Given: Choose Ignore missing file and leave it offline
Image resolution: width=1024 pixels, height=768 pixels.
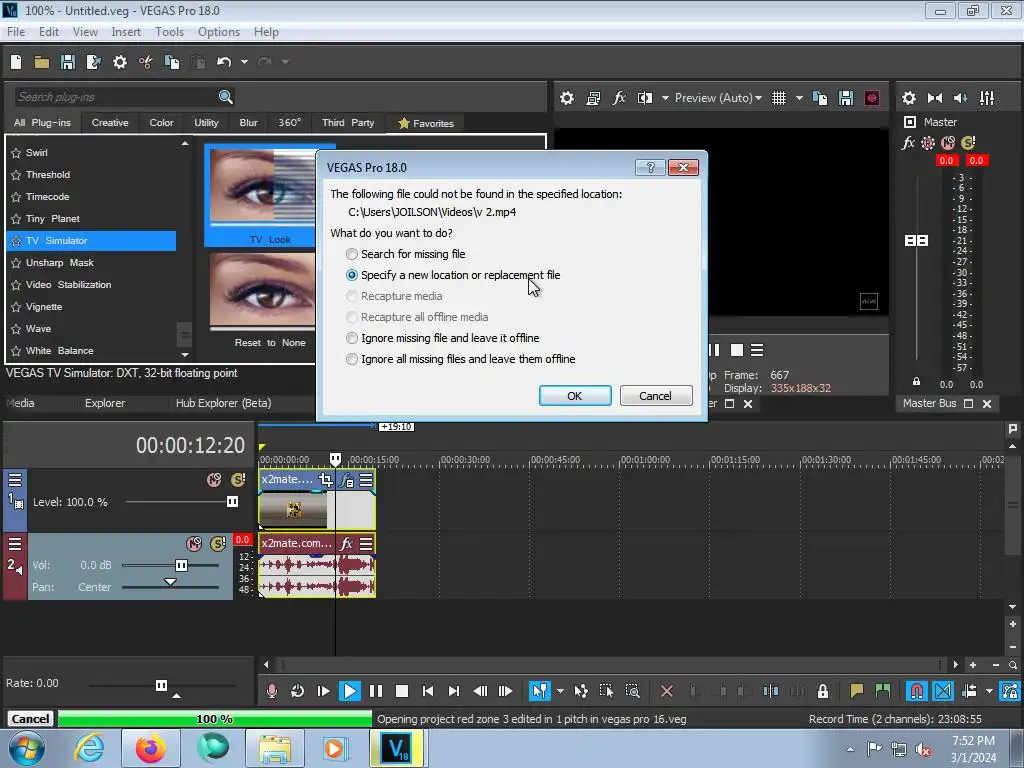Looking at the screenshot, I should tap(442, 338).
